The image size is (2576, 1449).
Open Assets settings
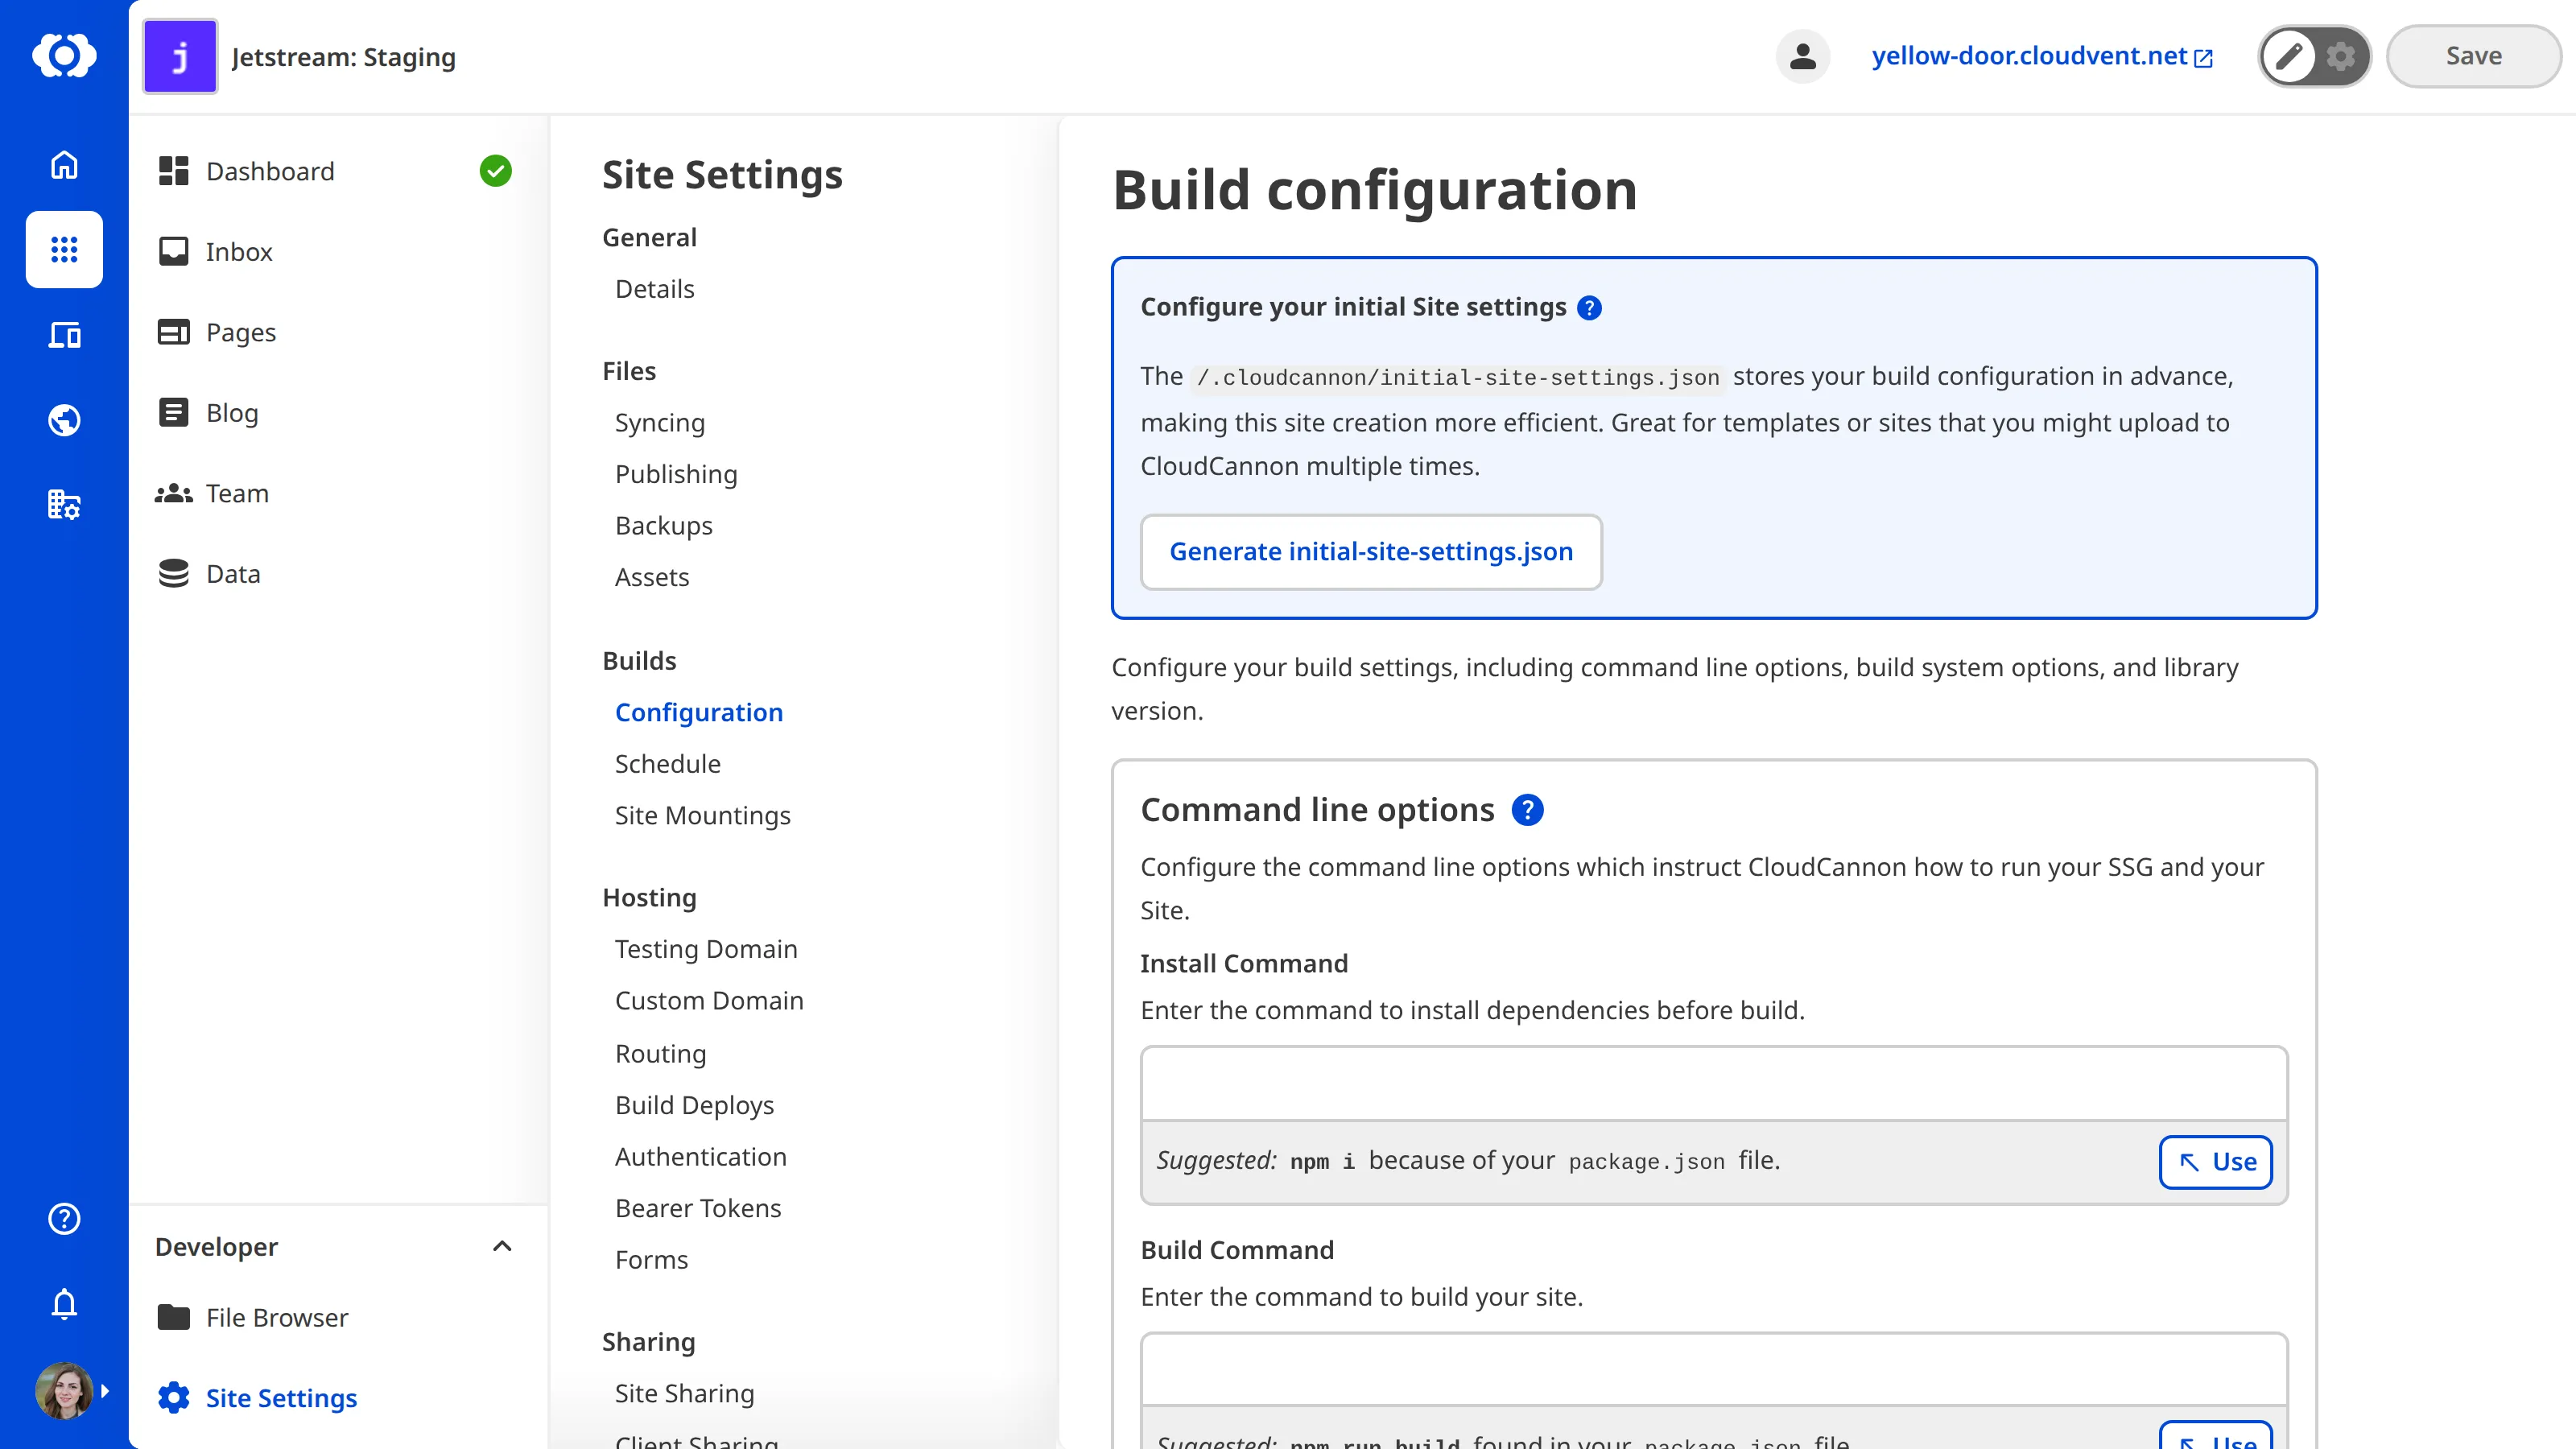[x=652, y=577]
